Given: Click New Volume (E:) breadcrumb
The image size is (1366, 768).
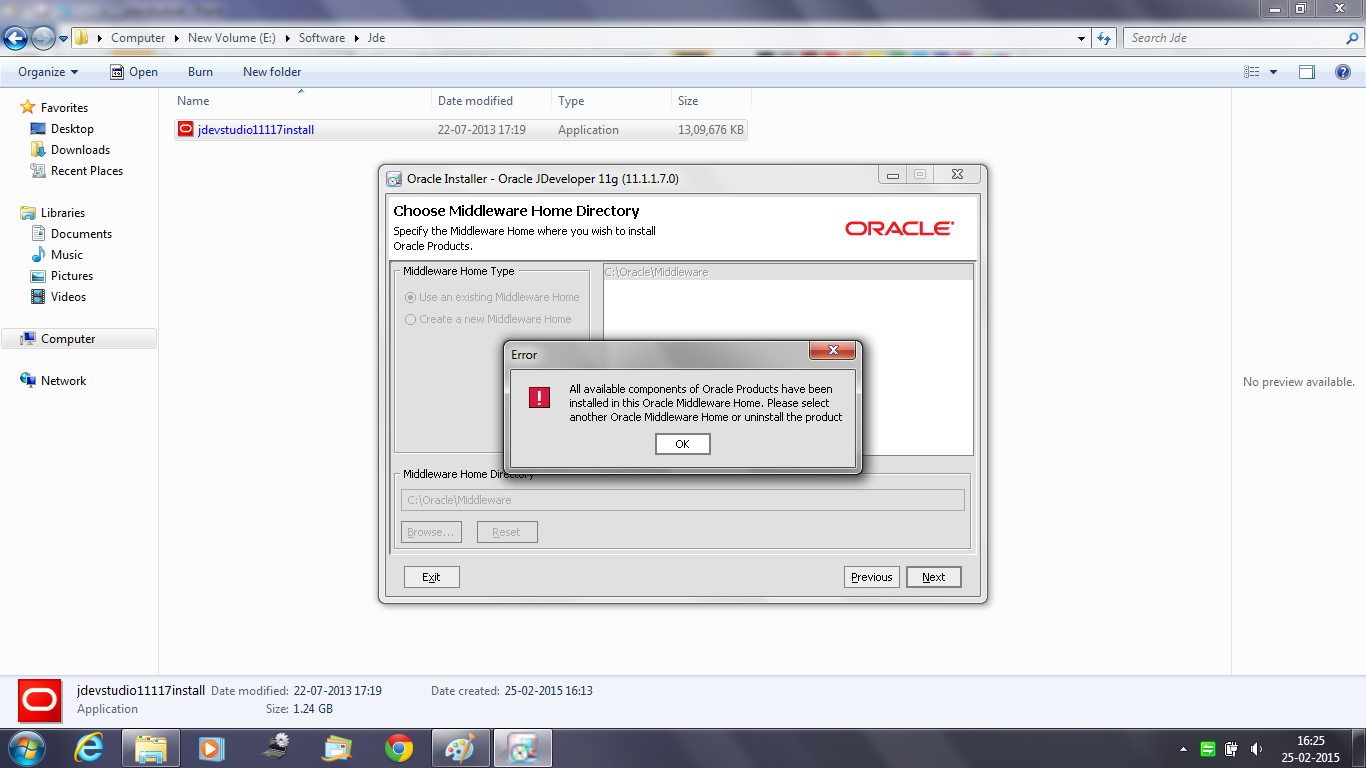Looking at the screenshot, I should (231, 38).
